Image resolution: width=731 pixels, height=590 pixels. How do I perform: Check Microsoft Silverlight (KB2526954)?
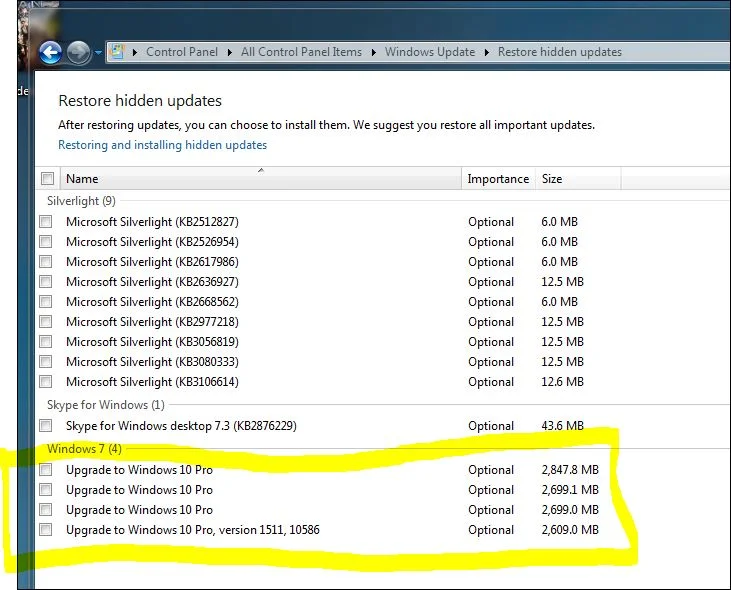[x=46, y=241]
